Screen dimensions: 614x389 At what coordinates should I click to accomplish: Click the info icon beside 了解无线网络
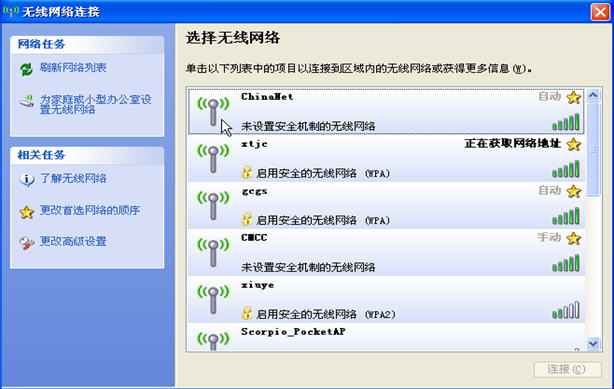[27, 179]
